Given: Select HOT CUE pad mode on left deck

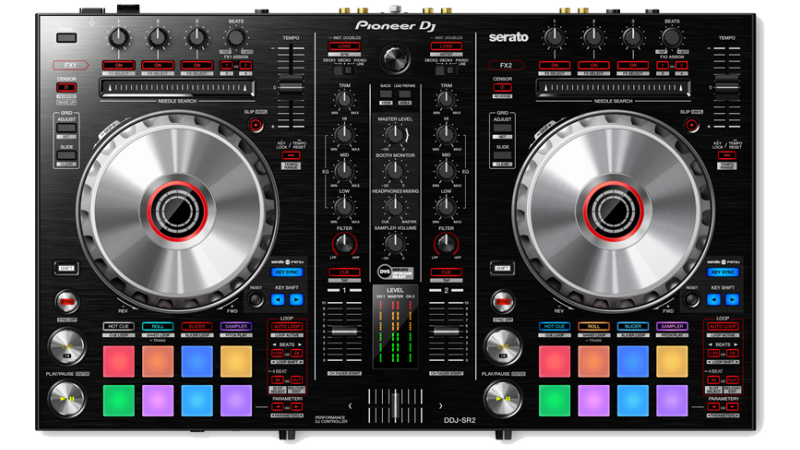Looking at the screenshot, I should point(118,326).
